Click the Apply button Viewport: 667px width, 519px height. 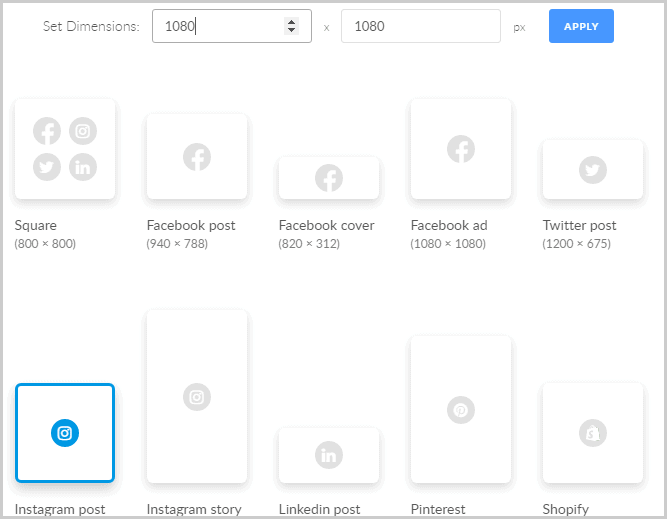580,26
